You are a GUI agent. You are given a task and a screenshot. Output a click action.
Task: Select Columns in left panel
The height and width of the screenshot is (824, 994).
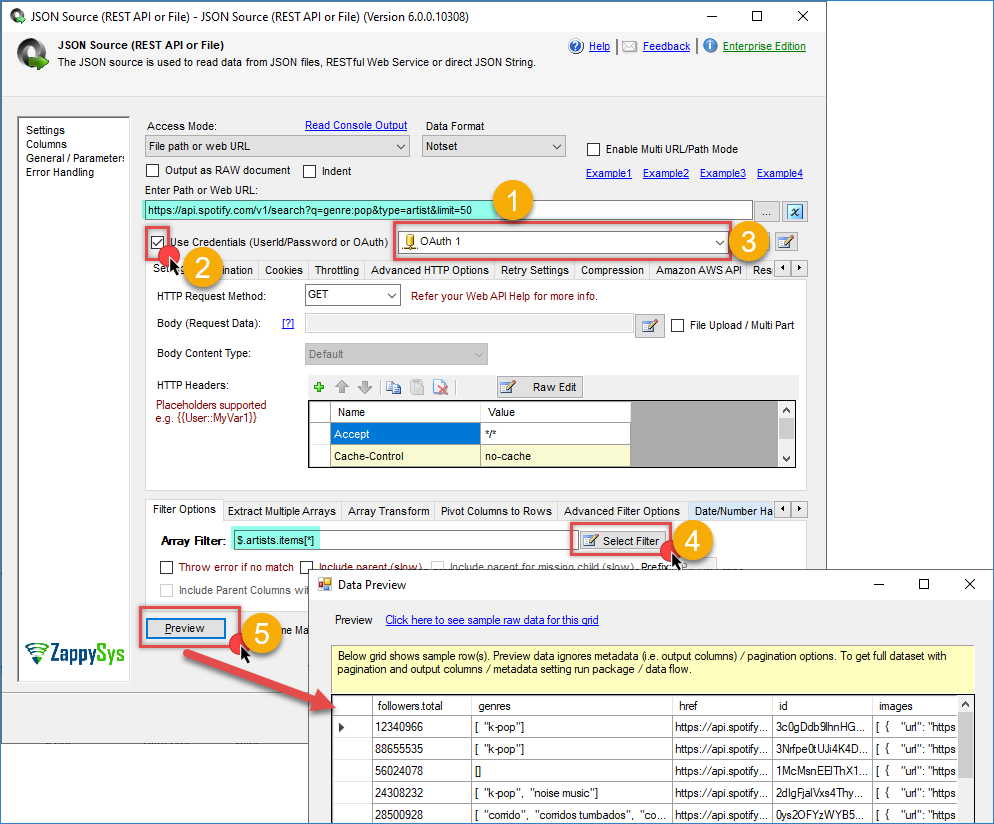click(46, 144)
